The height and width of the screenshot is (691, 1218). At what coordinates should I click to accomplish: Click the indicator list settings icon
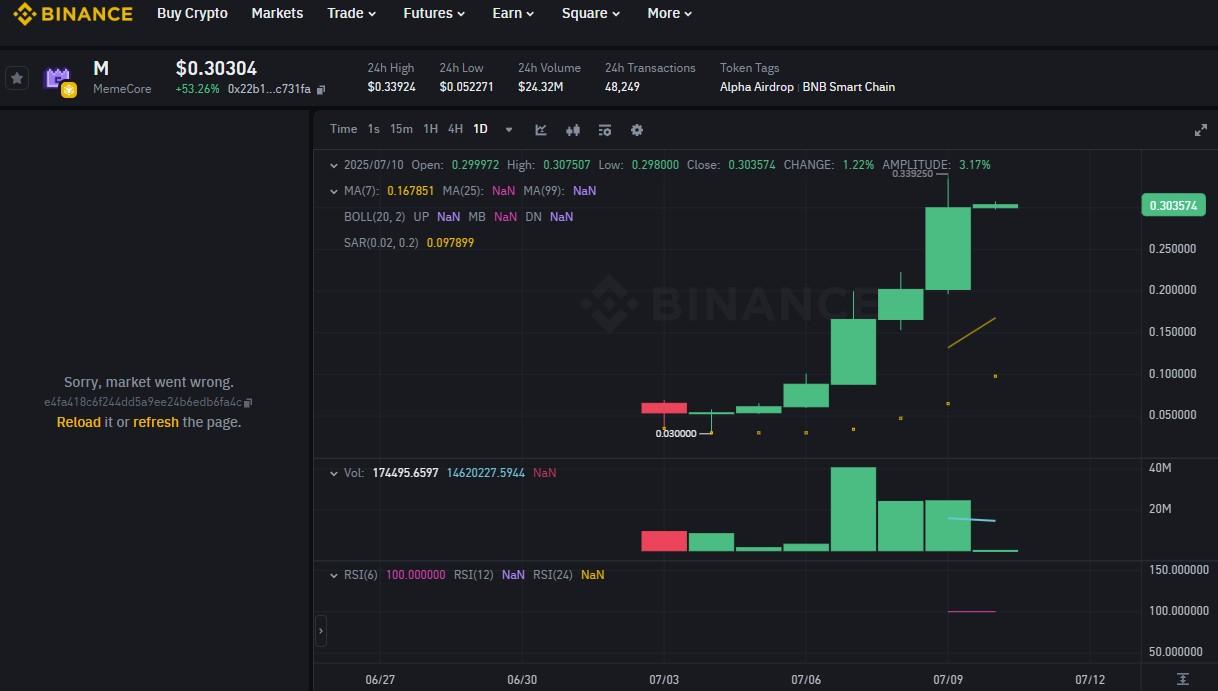605,130
